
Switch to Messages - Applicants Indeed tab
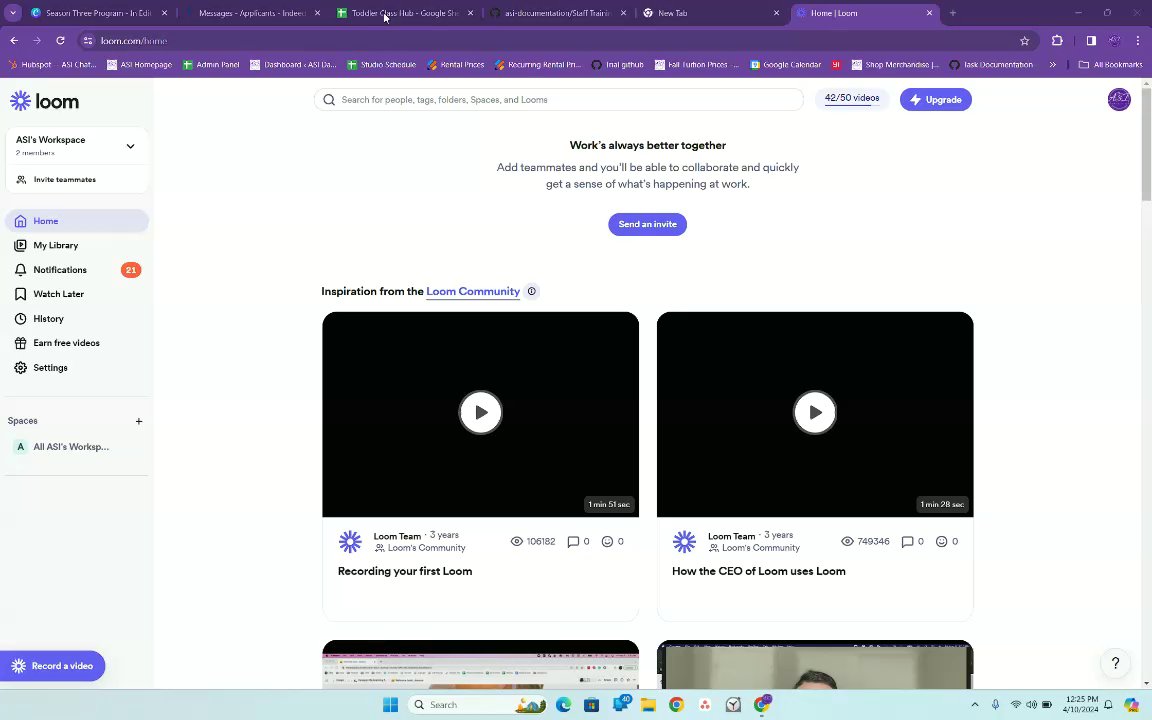(x=252, y=13)
